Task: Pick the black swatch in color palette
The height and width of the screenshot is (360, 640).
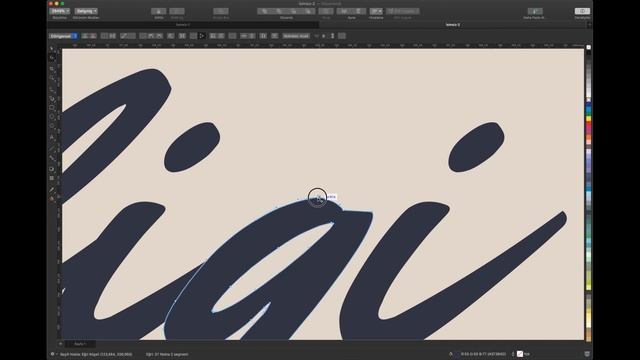Action: pos(589,53)
